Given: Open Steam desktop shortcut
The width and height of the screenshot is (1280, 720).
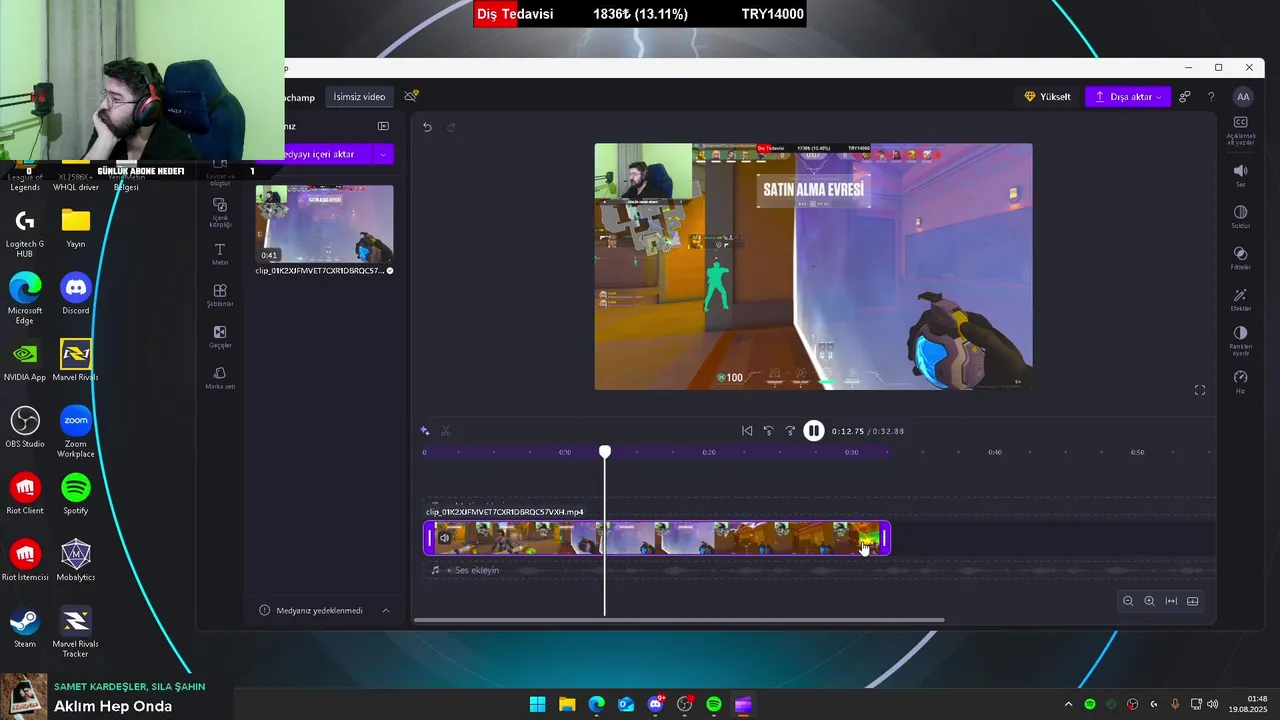Looking at the screenshot, I should coord(25,626).
